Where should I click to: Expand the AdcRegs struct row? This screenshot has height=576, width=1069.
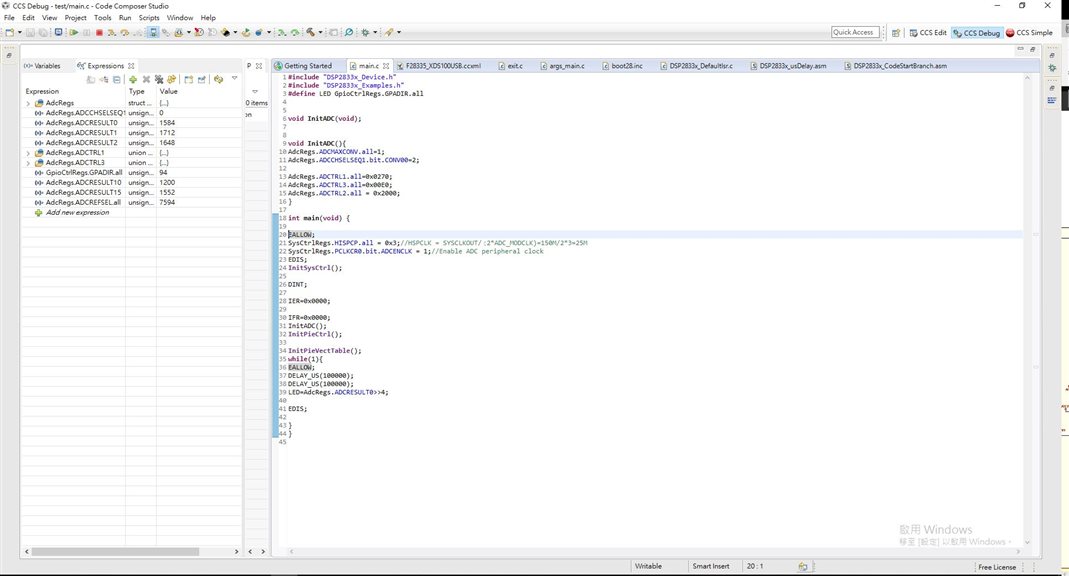tap(28, 104)
